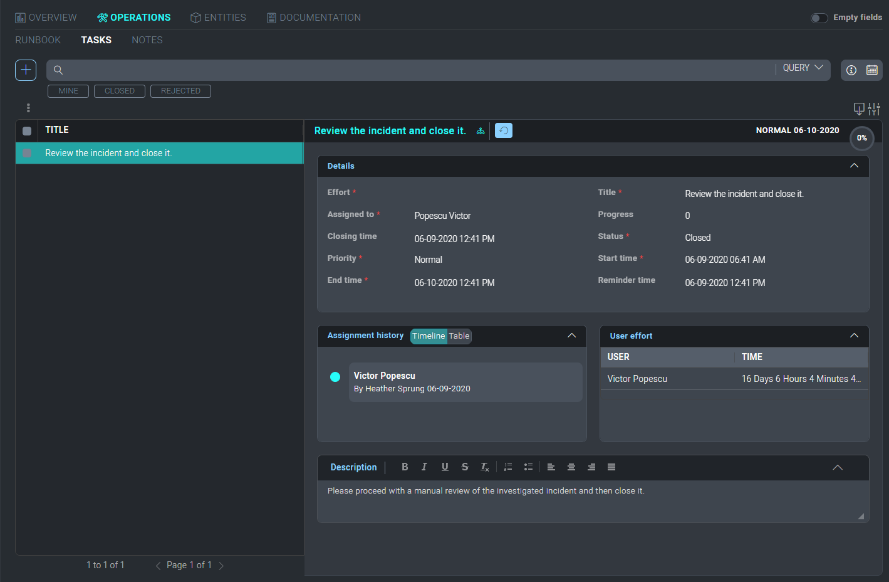Apply italic formatting in Description toolbar

424,467
